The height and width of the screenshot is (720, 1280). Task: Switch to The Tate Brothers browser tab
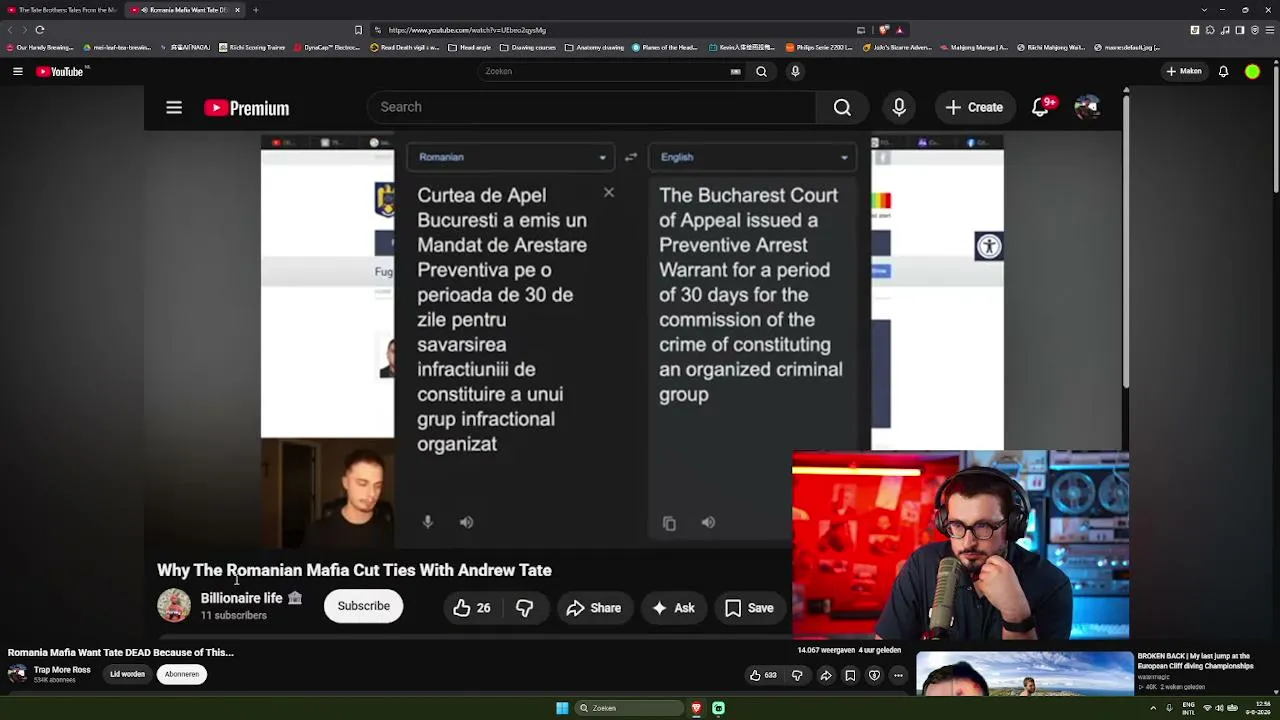coord(63,10)
